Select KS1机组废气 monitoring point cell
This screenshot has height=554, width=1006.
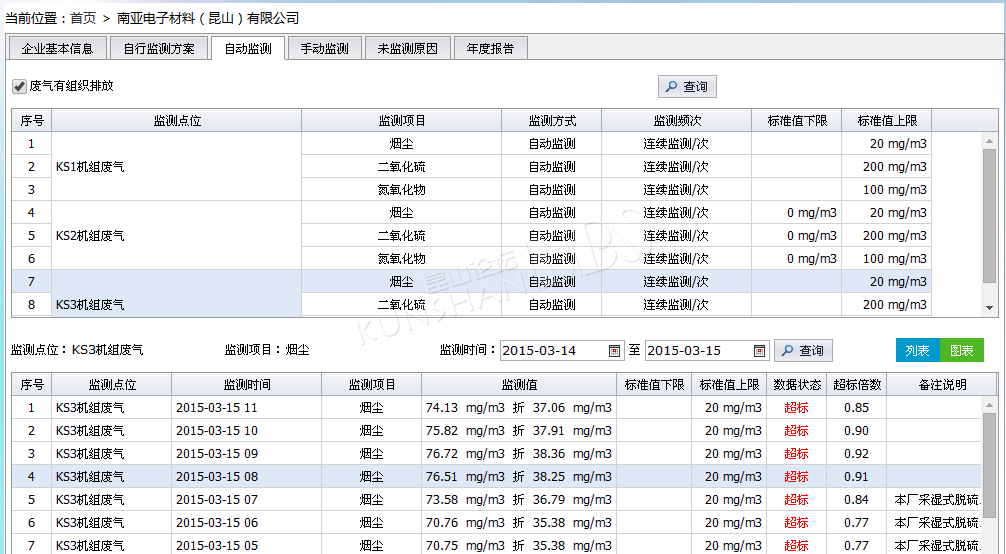tap(176, 166)
